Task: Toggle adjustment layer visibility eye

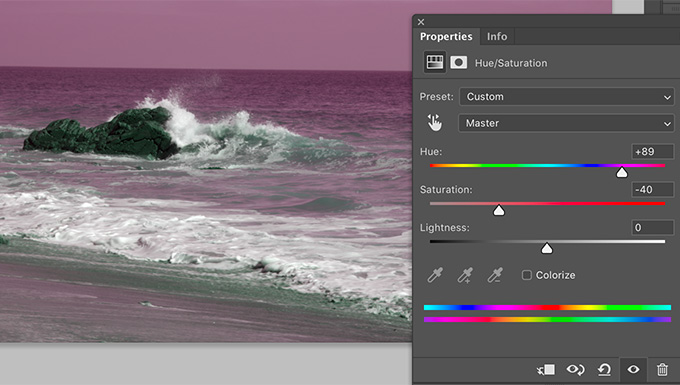Action: coord(633,369)
